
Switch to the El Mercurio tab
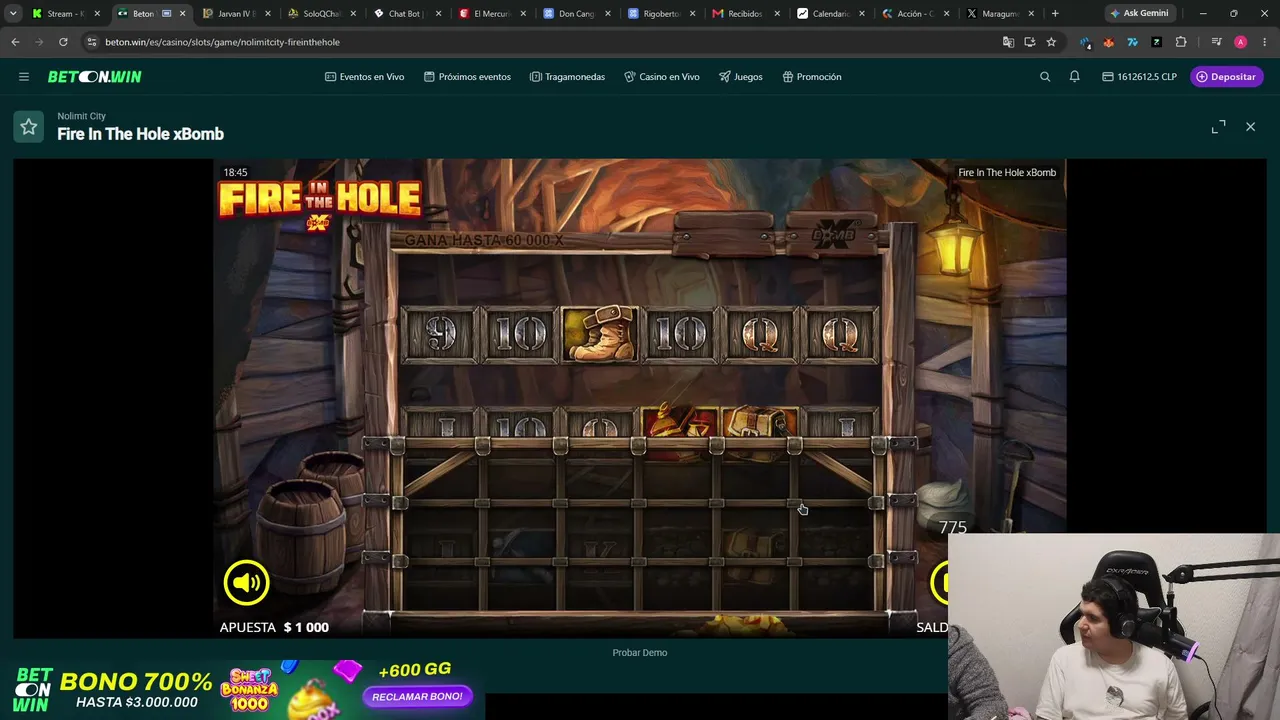tap(492, 14)
